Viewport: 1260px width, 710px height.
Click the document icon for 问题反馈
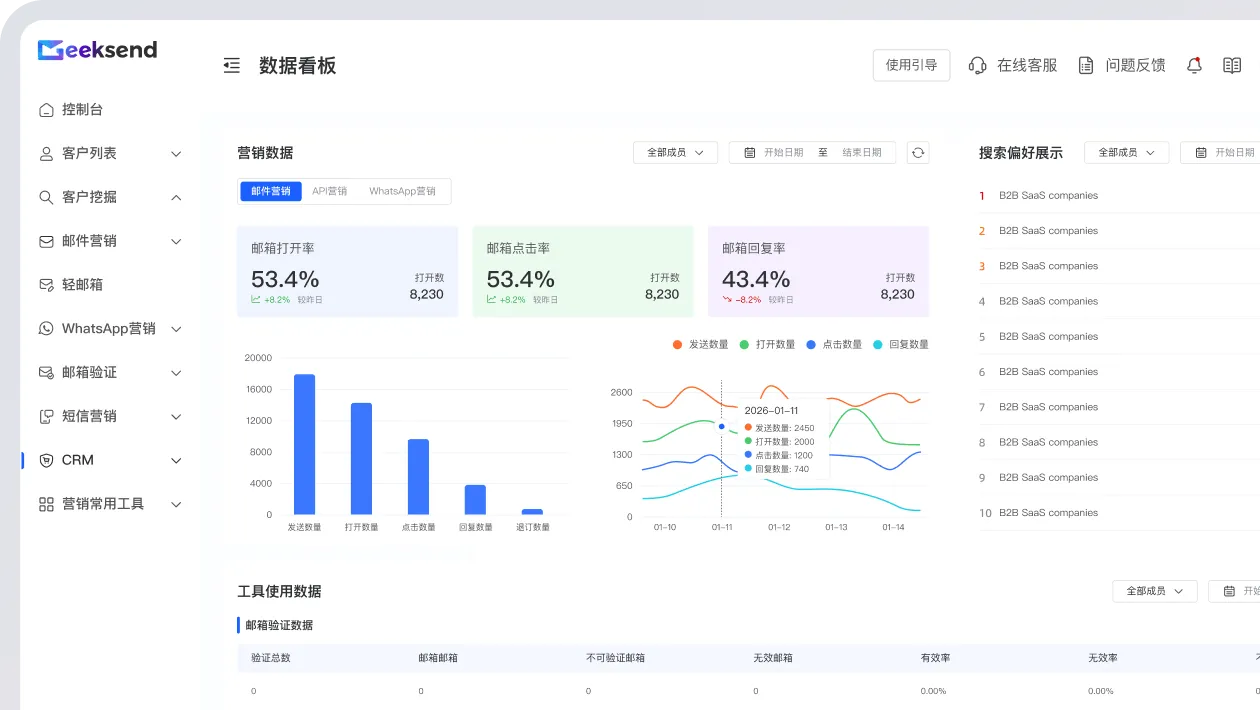(x=1085, y=66)
